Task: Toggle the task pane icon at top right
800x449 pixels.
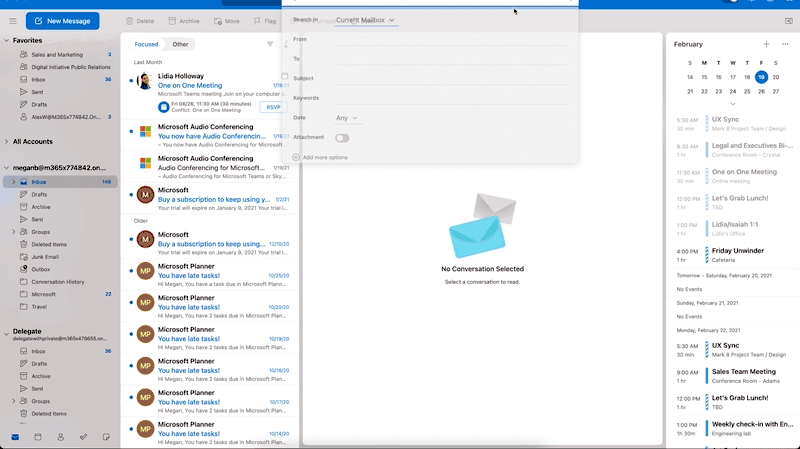Action: [788, 21]
